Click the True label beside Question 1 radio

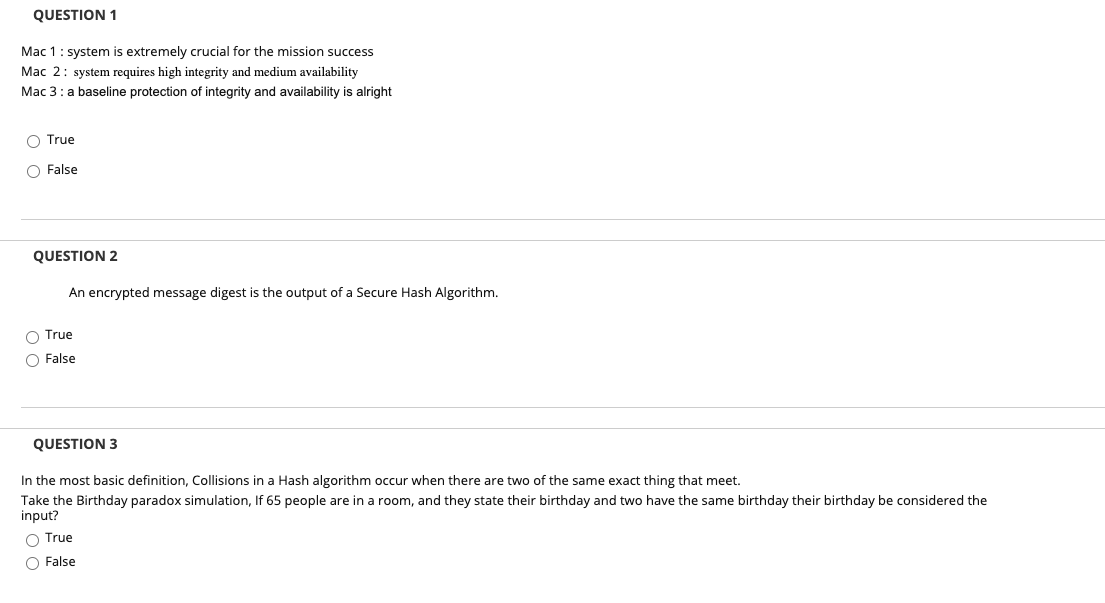click(62, 140)
